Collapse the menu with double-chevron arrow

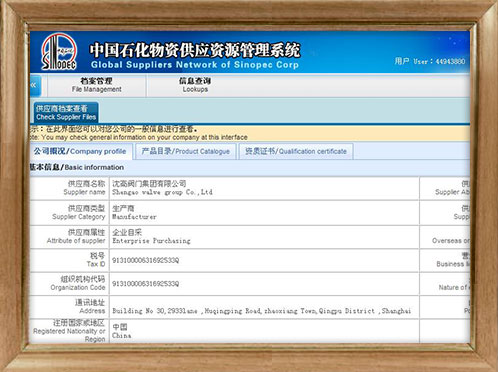(35, 86)
